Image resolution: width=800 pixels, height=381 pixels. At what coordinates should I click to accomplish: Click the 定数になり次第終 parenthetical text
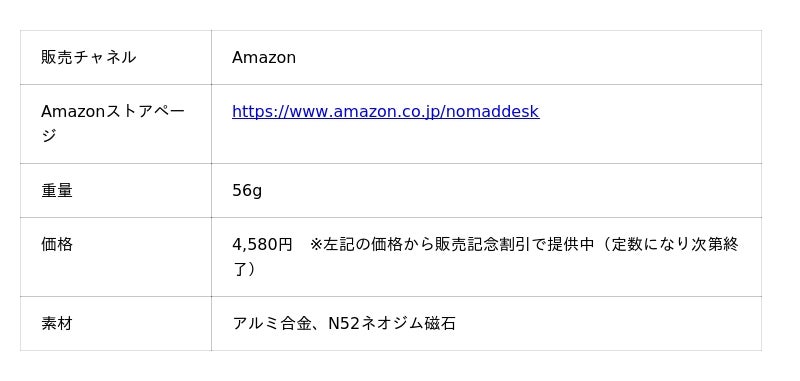(x=675, y=245)
